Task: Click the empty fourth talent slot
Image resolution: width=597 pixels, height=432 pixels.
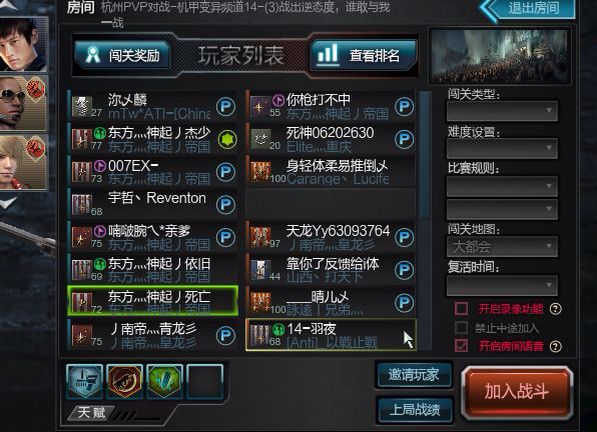Action: click(x=205, y=381)
